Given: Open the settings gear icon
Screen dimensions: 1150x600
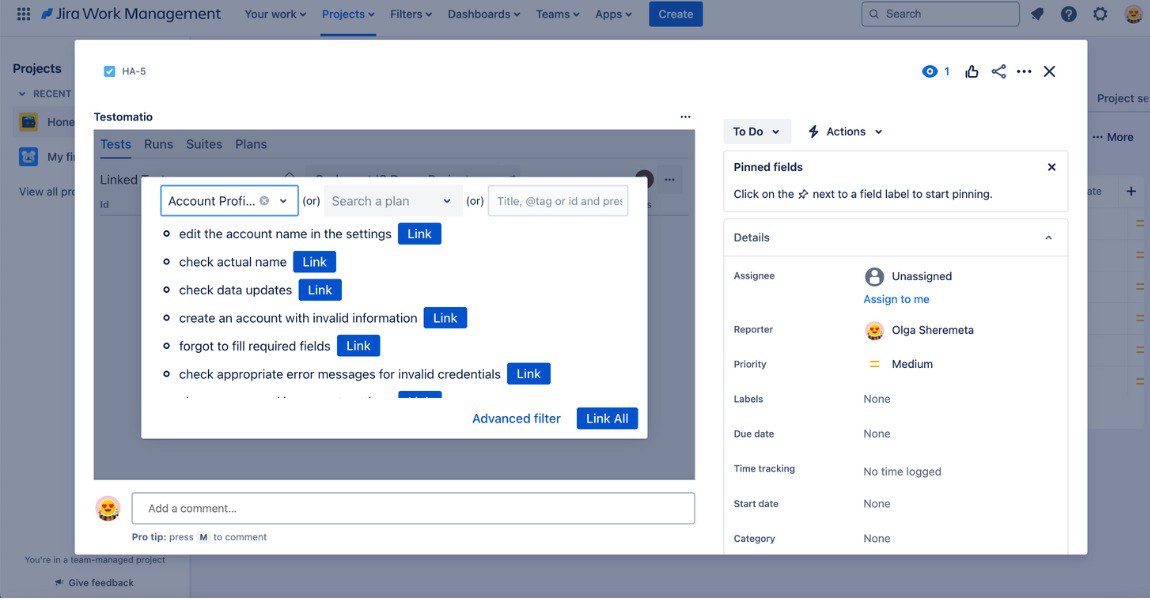Looking at the screenshot, I should [x=1100, y=14].
